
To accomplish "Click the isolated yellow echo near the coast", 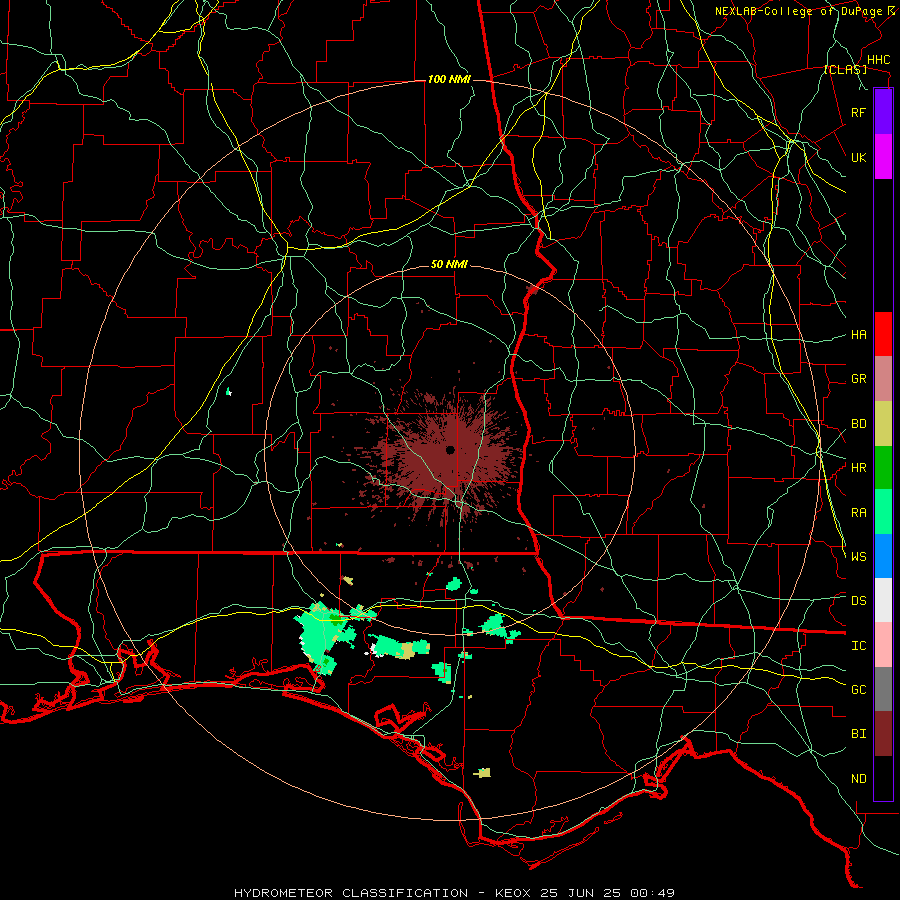I will pos(484,773).
